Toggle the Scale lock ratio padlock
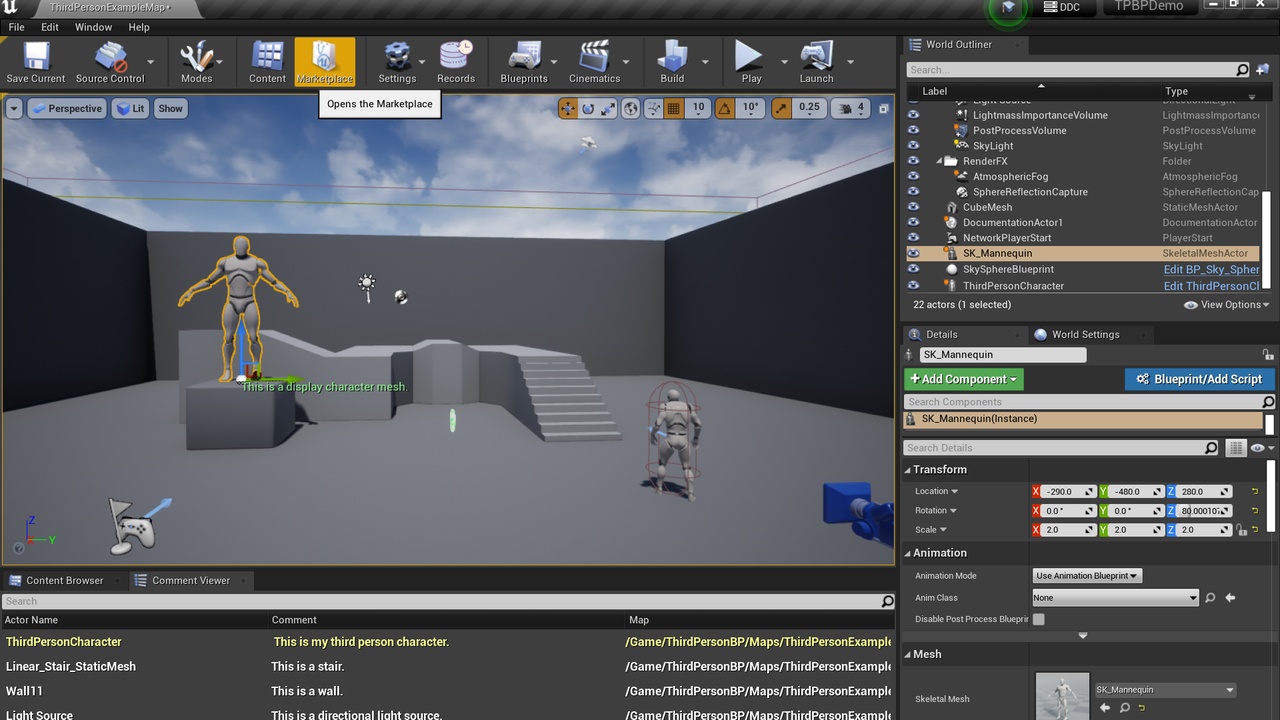1280x720 pixels. (1240, 530)
